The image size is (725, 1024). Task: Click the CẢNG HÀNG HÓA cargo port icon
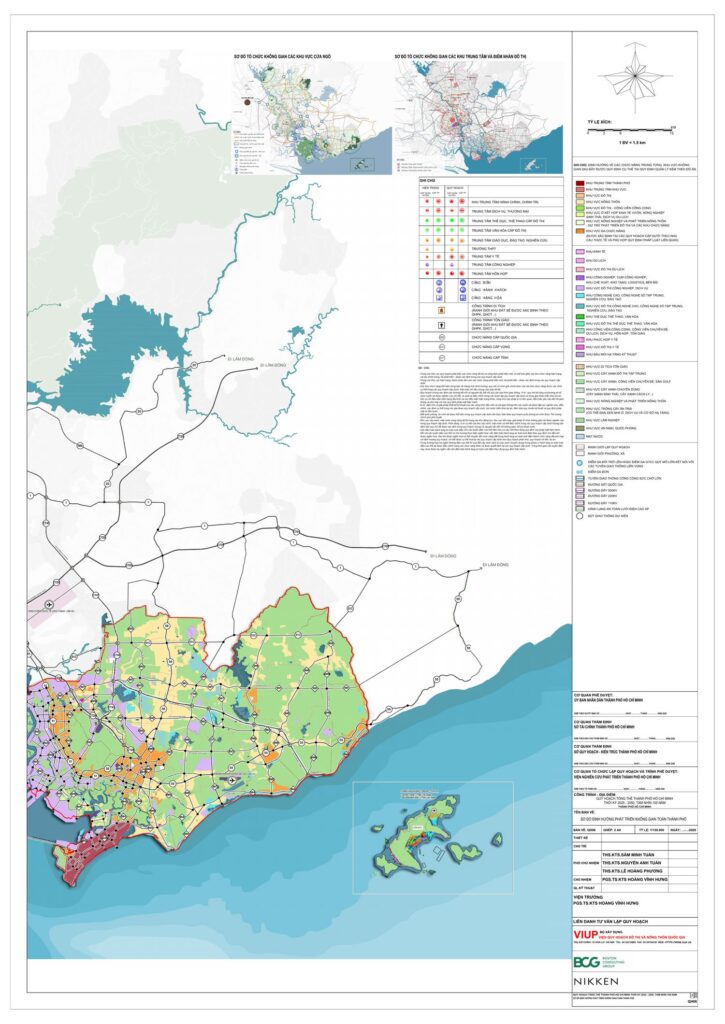pos(462,298)
